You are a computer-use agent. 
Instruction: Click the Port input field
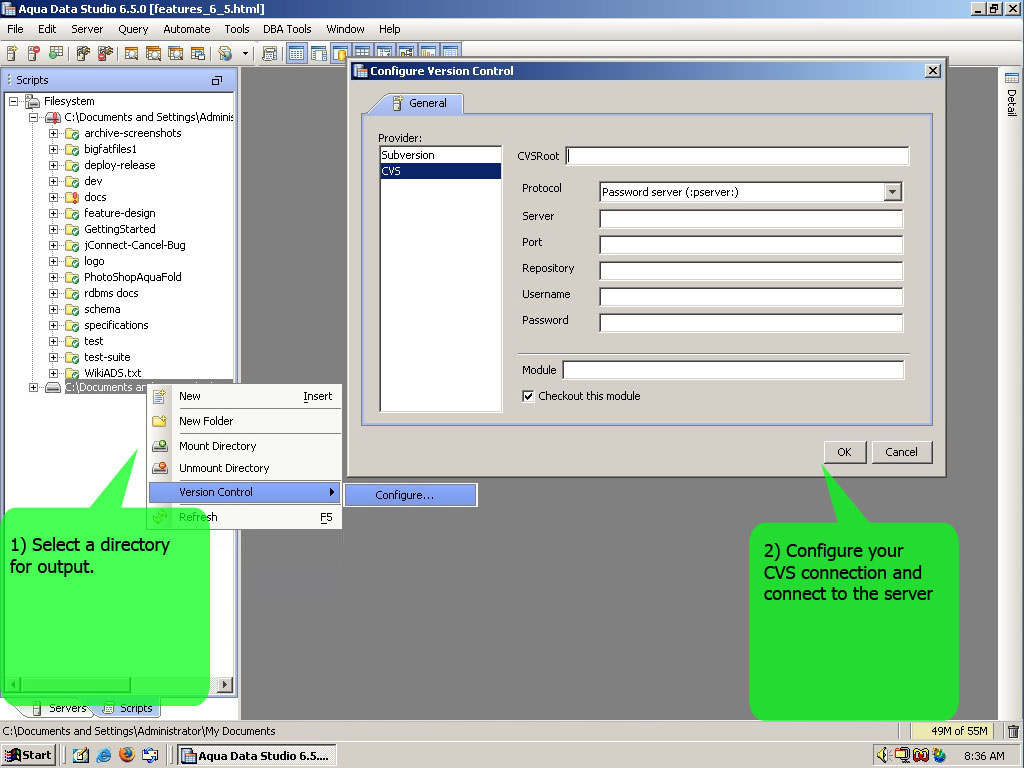pos(751,245)
